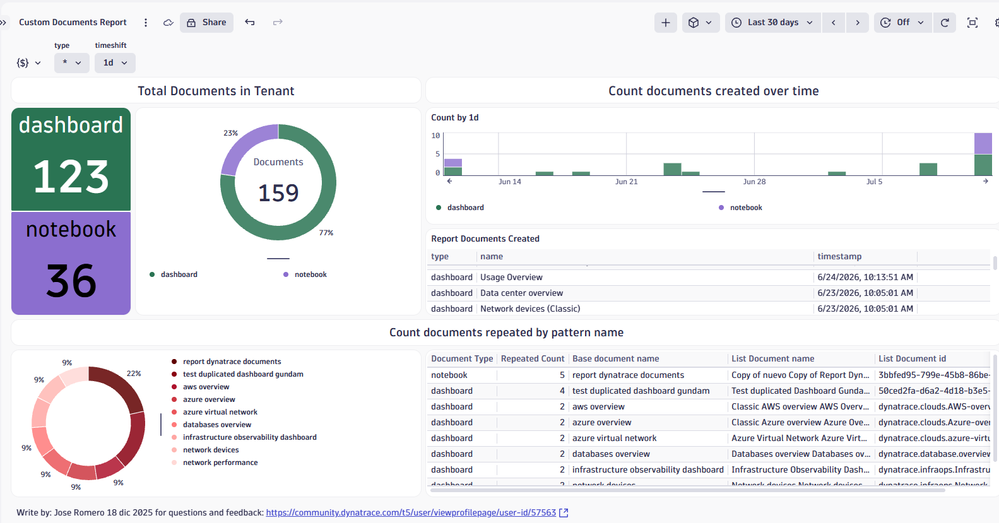
Task: Open the type variable dropdown
Action: pyautogui.click(x=71, y=62)
